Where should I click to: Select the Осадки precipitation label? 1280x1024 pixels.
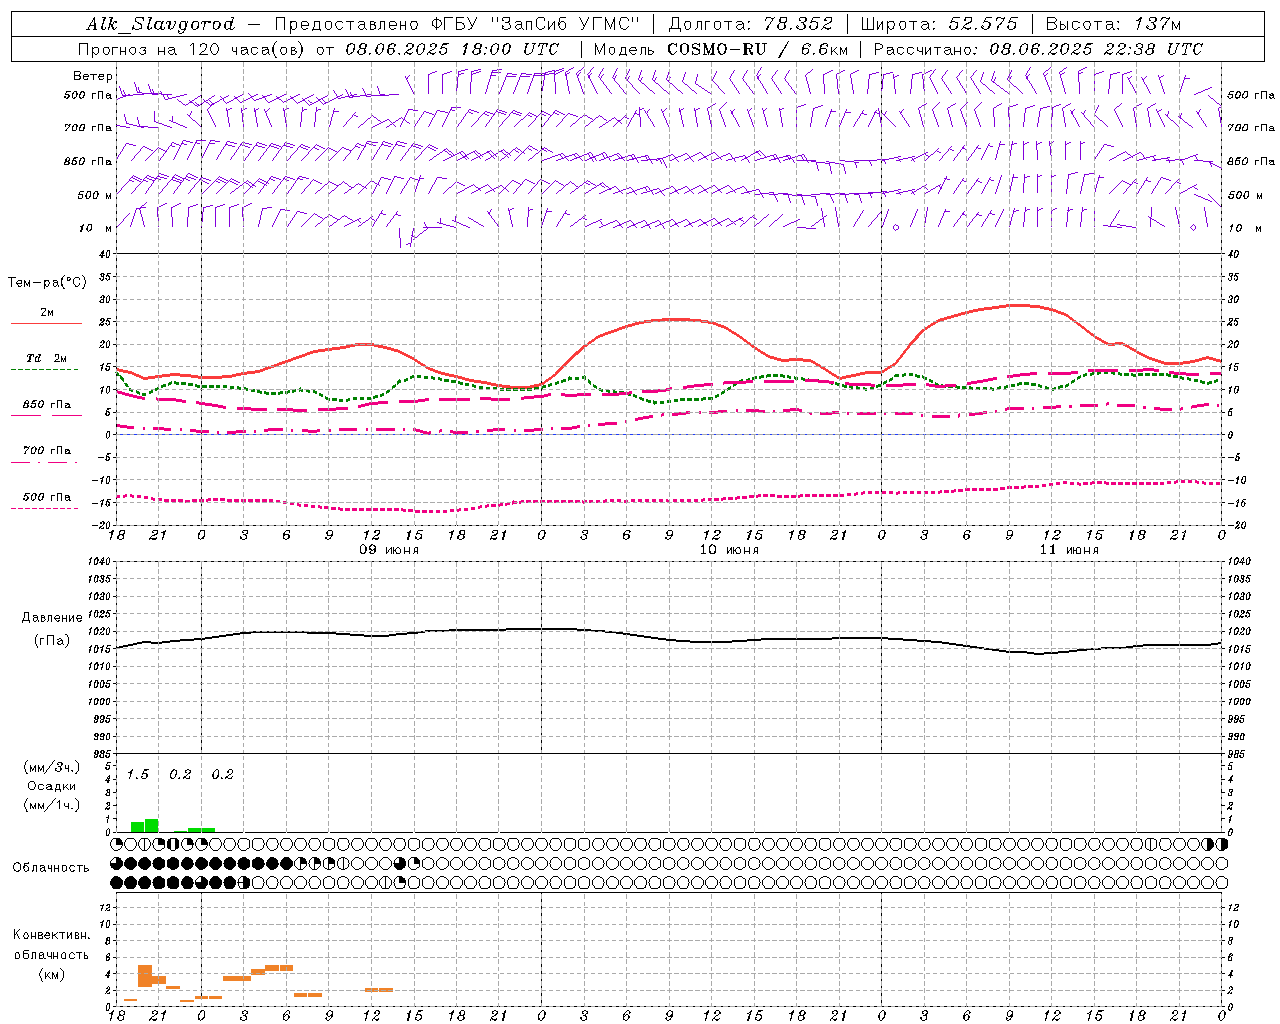[x=52, y=786]
